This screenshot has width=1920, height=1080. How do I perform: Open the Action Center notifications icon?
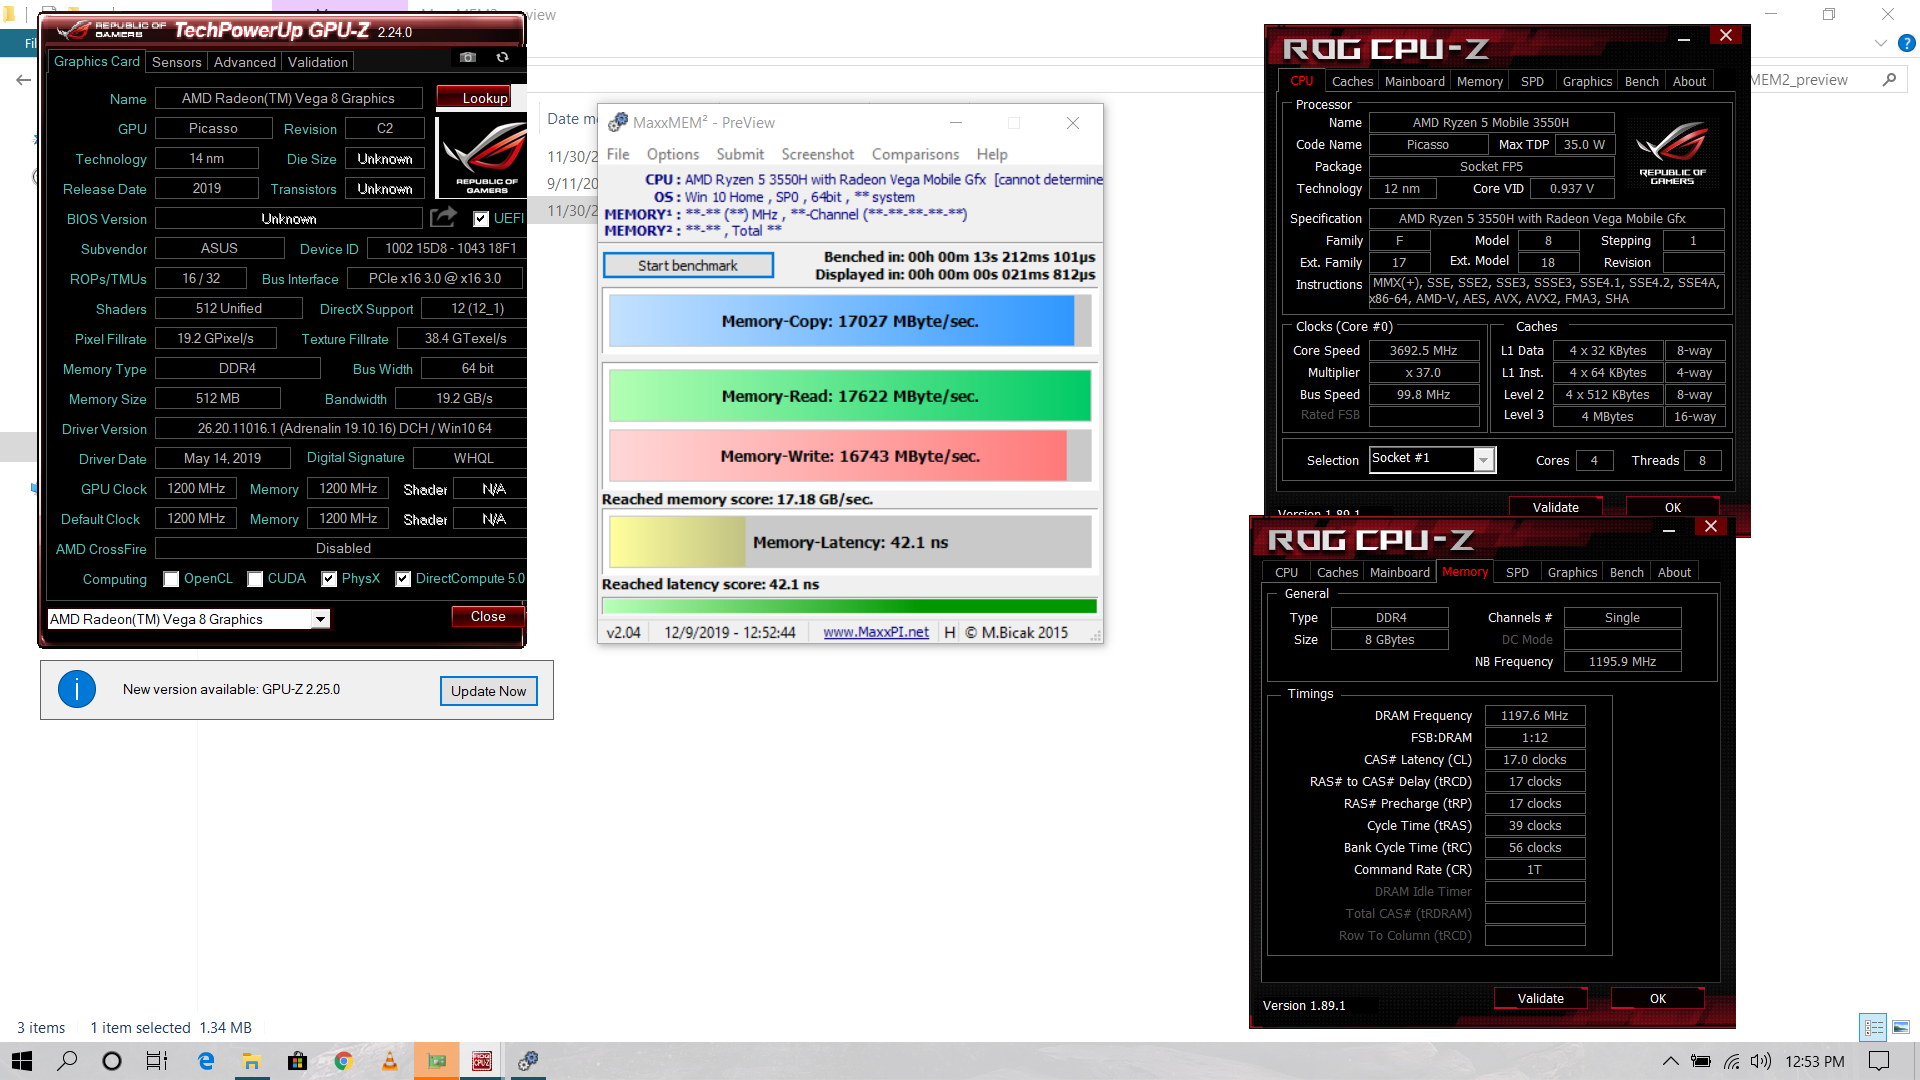1879,1061
